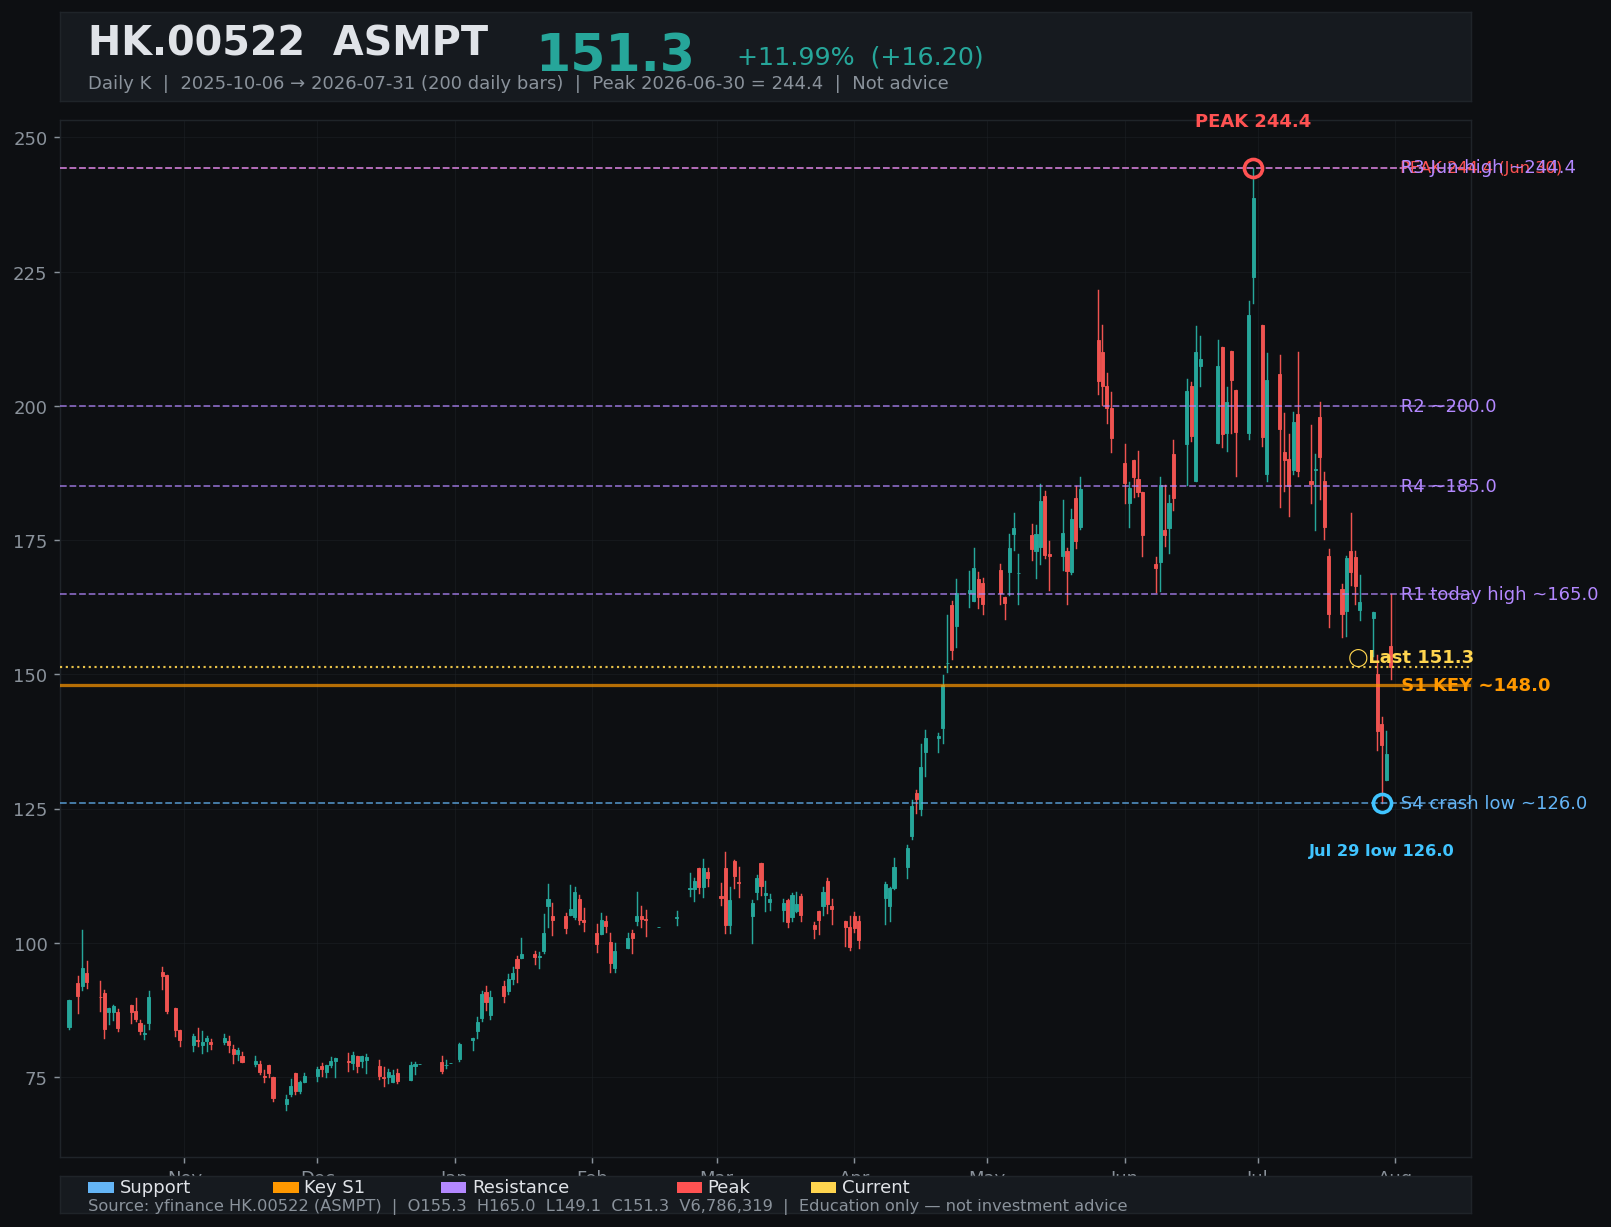Image resolution: width=1611 pixels, height=1227 pixels.
Task: Select the red peak circle marker at 244.4
Action: (1253, 168)
